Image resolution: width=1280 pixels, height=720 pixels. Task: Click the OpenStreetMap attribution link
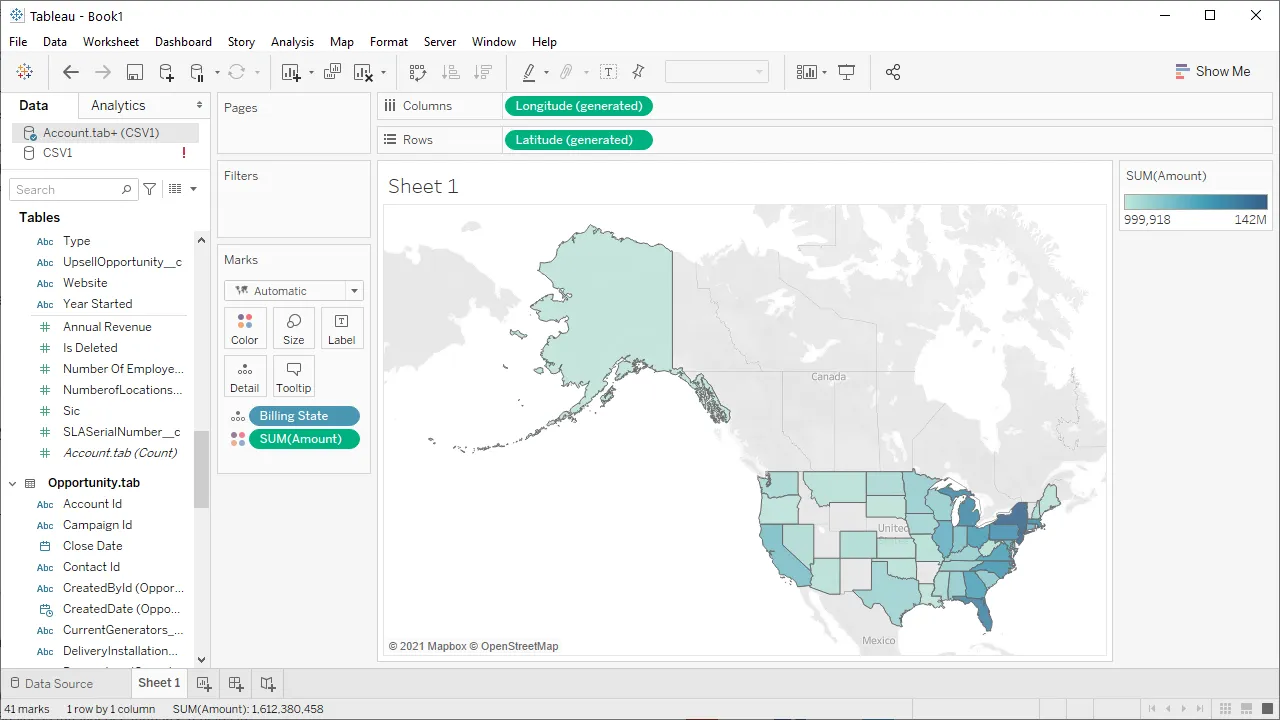tap(516, 646)
